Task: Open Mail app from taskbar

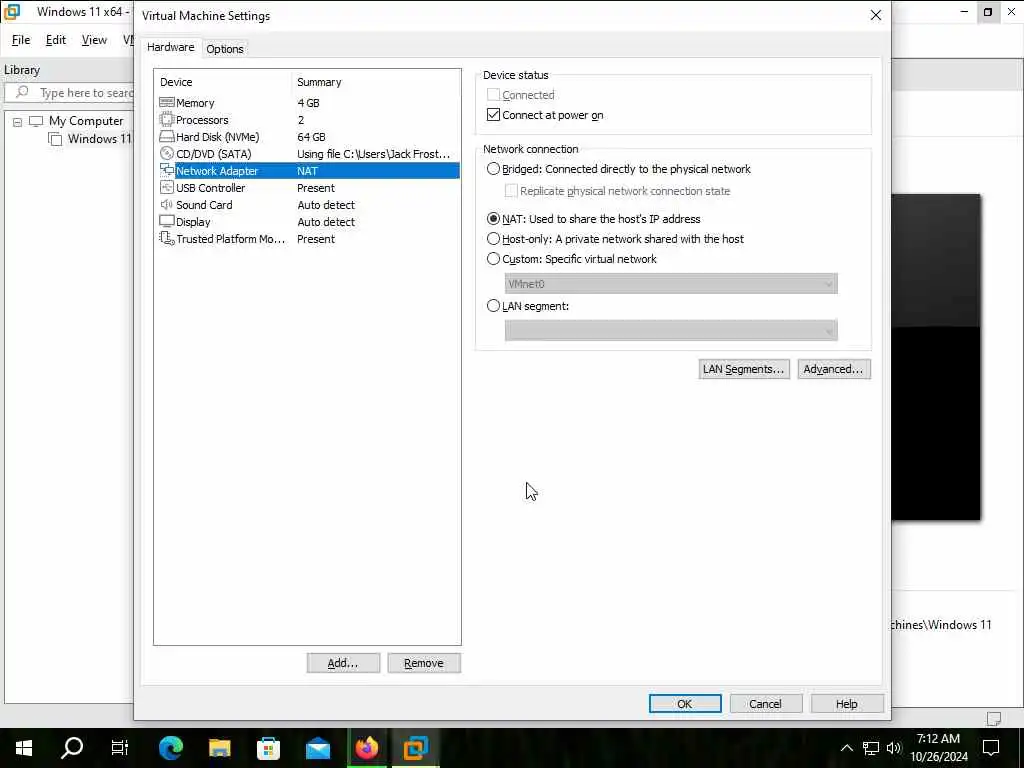Action: 318,748
